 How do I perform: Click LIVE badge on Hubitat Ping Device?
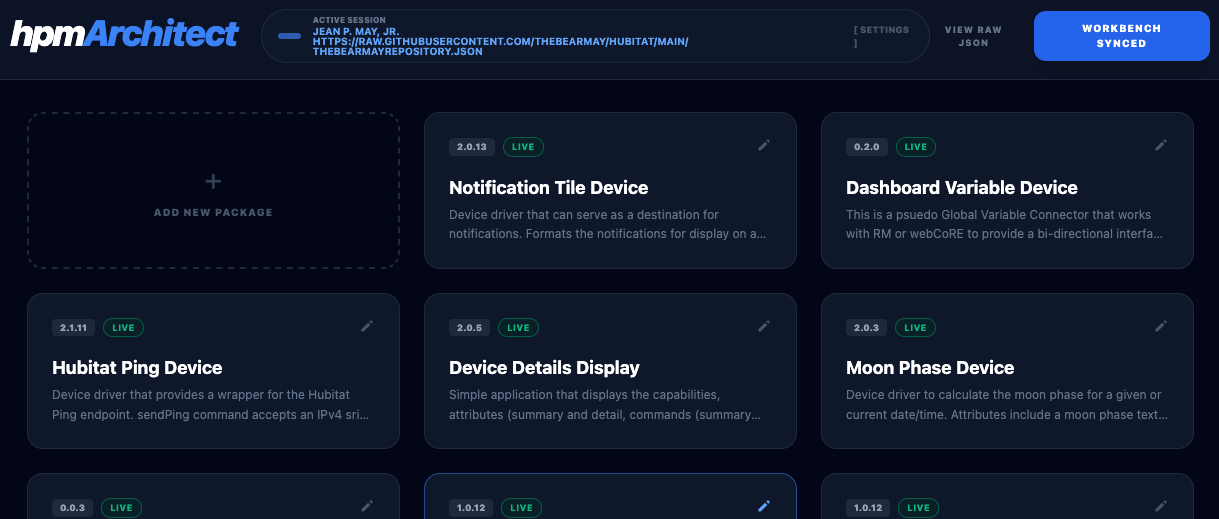coord(124,328)
